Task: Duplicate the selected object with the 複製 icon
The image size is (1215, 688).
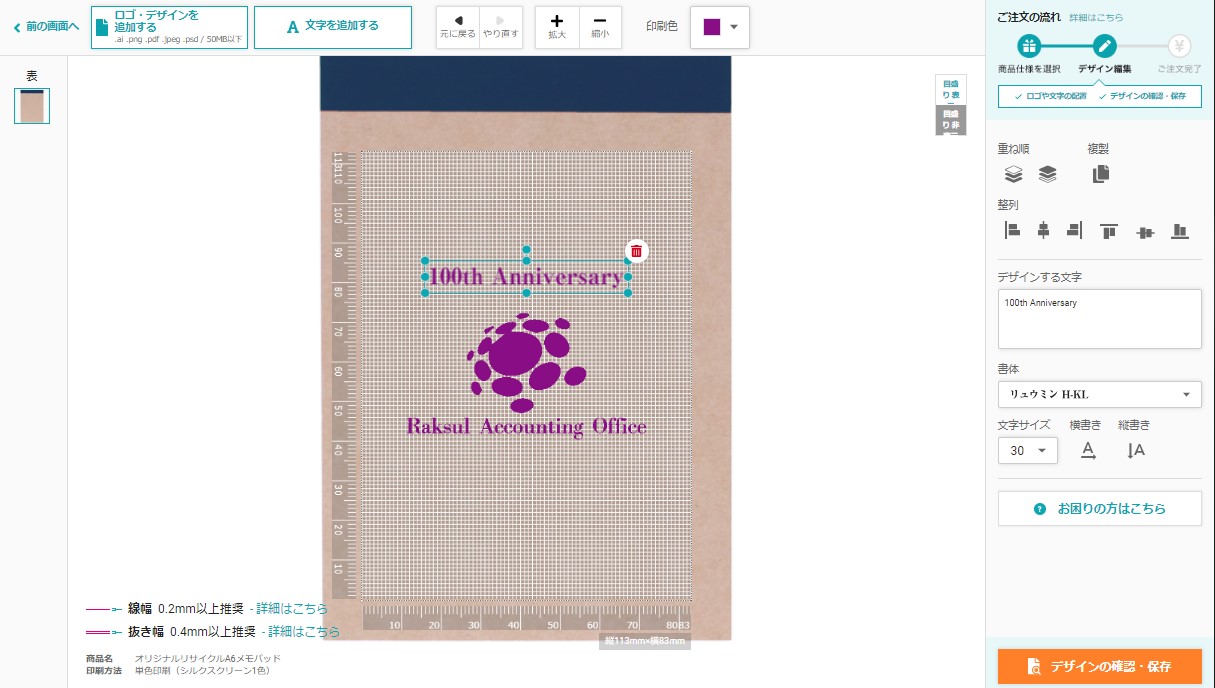Action: pos(1101,174)
